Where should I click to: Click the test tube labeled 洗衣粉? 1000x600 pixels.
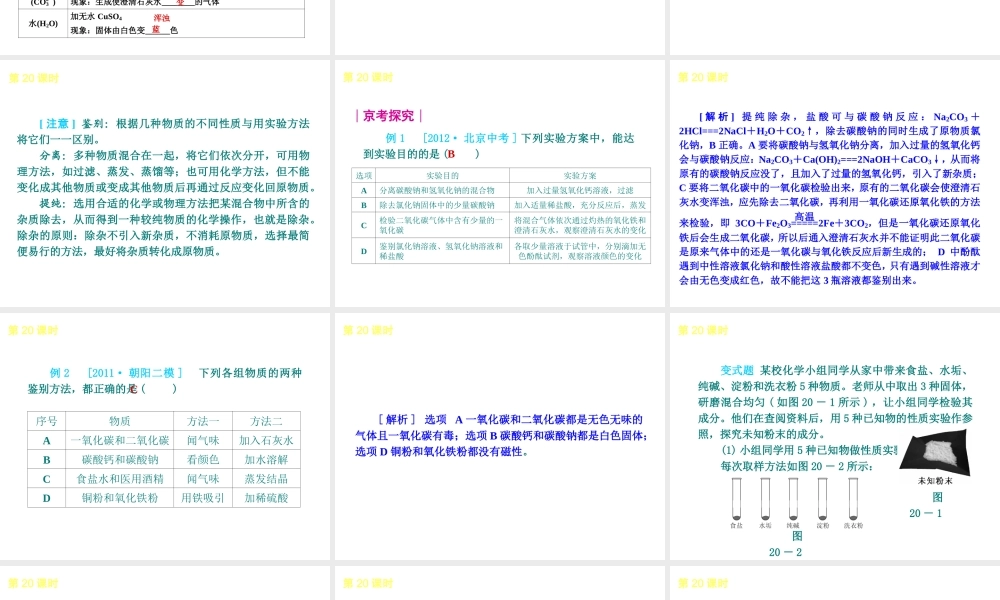(x=853, y=499)
